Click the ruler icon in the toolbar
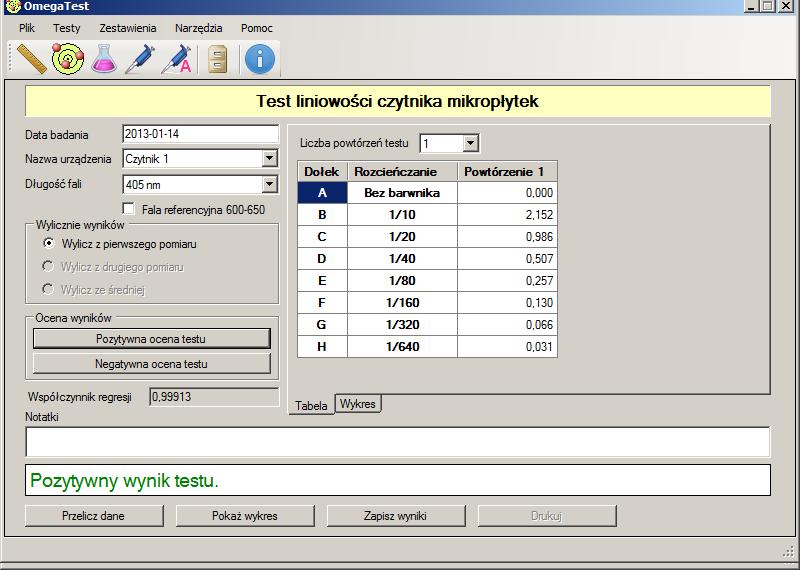The height and width of the screenshot is (570, 800). click(32, 59)
